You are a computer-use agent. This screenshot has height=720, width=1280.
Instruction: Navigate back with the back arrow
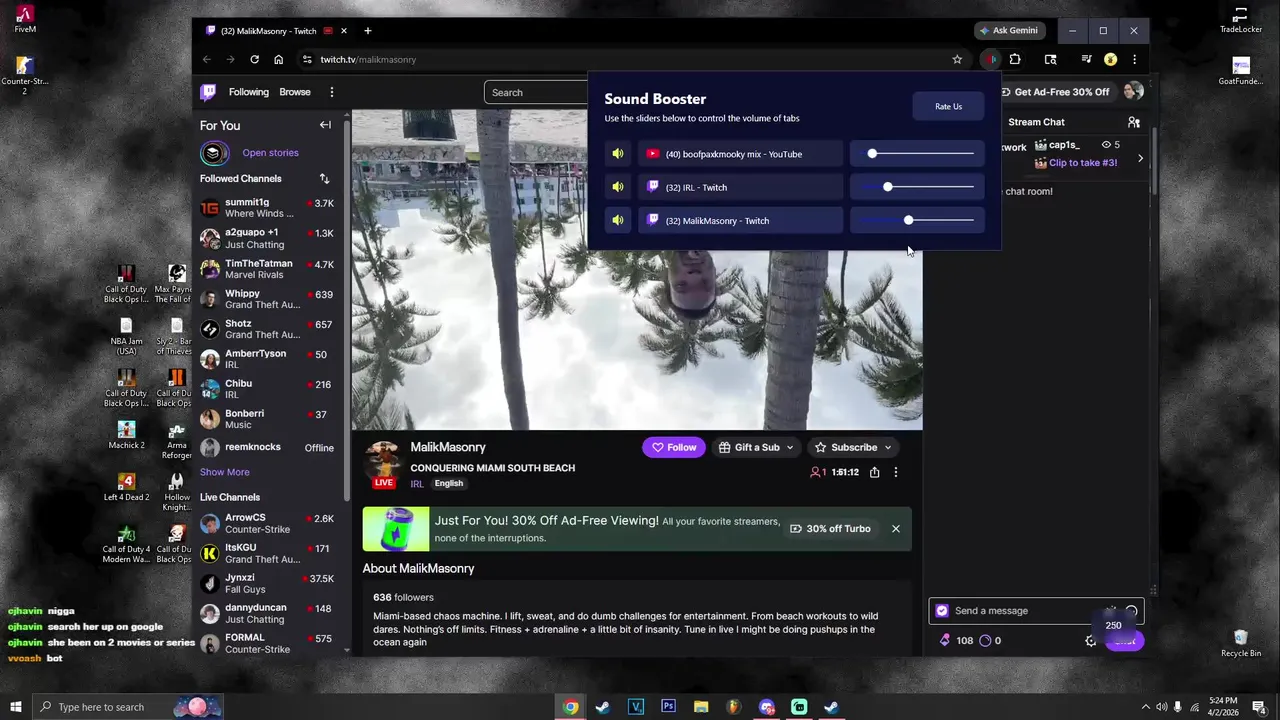pyautogui.click(x=206, y=59)
